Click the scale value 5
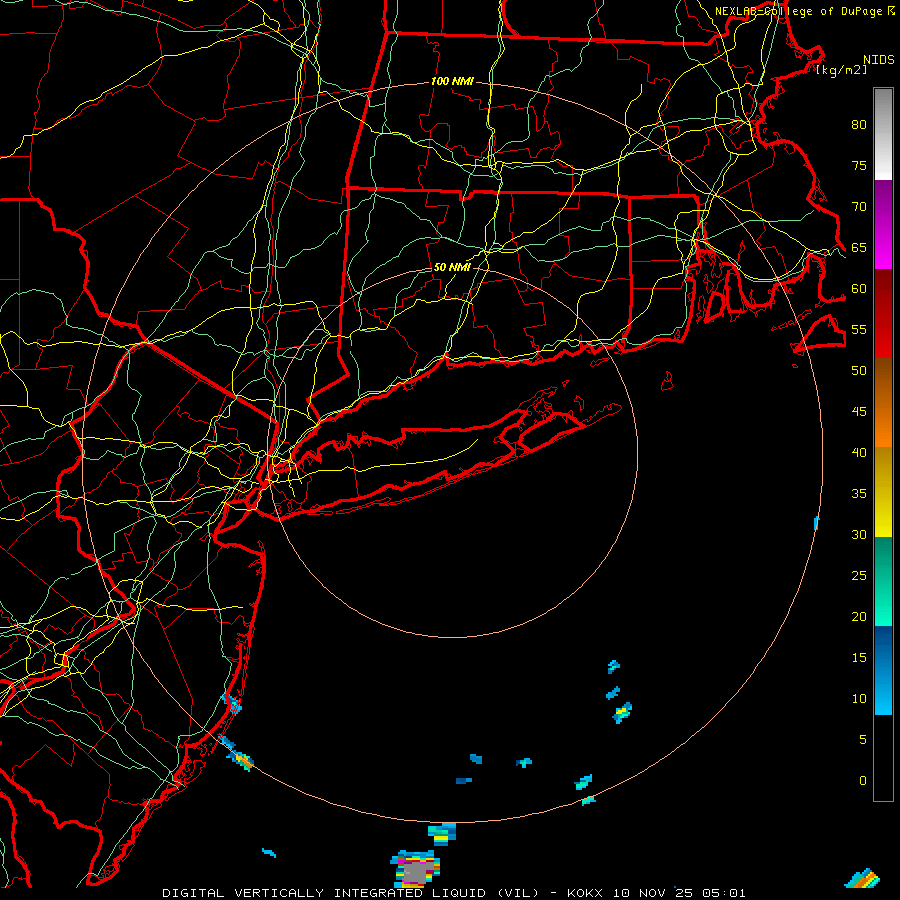The width and height of the screenshot is (900, 900). pyautogui.click(x=863, y=740)
